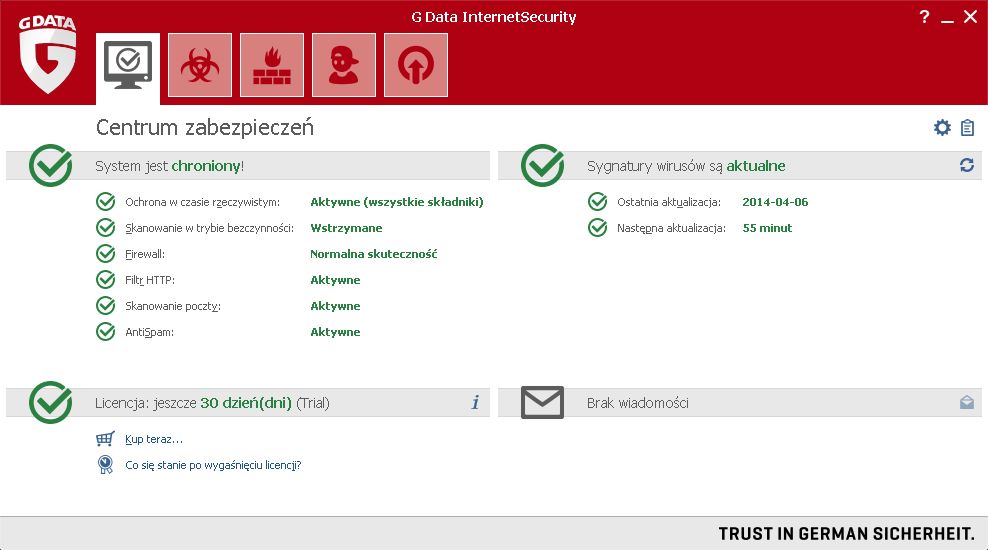Click checkmark beside Filtr HTTP
Image resolution: width=988 pixels, height=550 pixels.
105,280
